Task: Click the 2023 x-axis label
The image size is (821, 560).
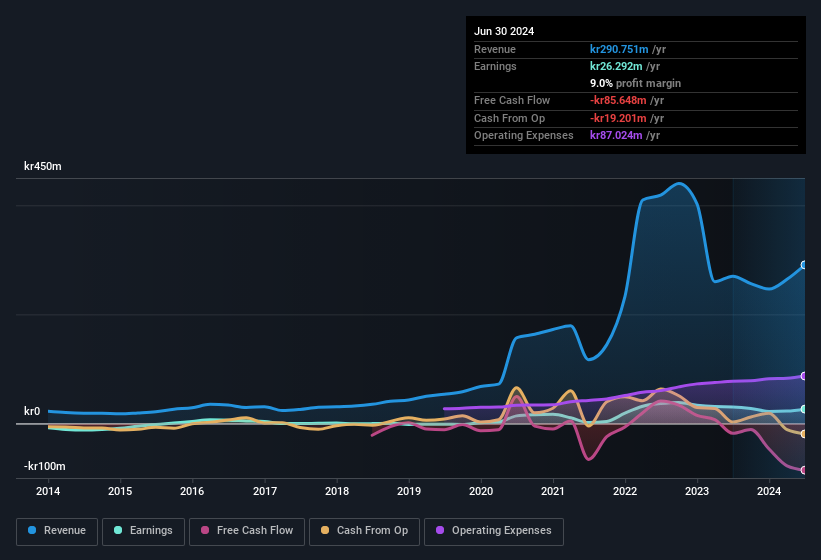Action: 697,491
